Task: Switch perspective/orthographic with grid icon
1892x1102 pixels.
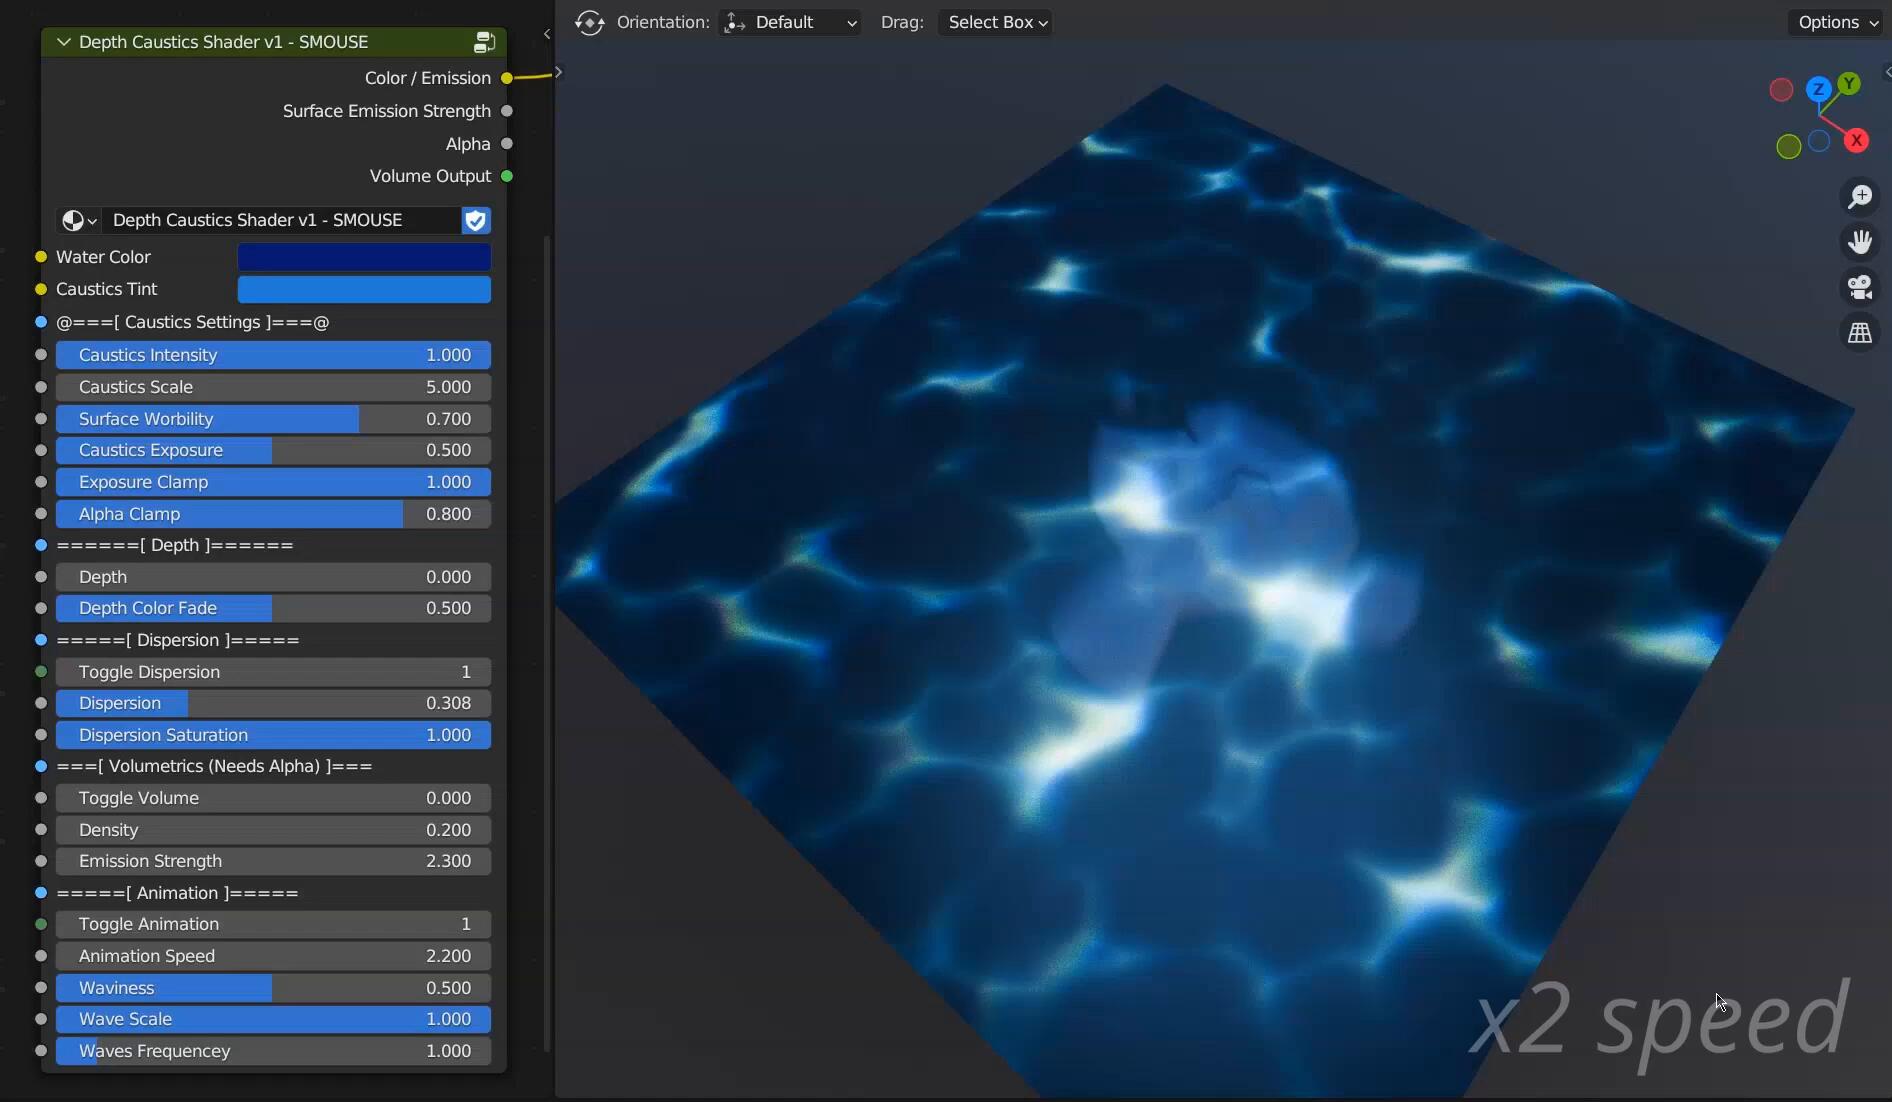Action: click(1859, 333)
